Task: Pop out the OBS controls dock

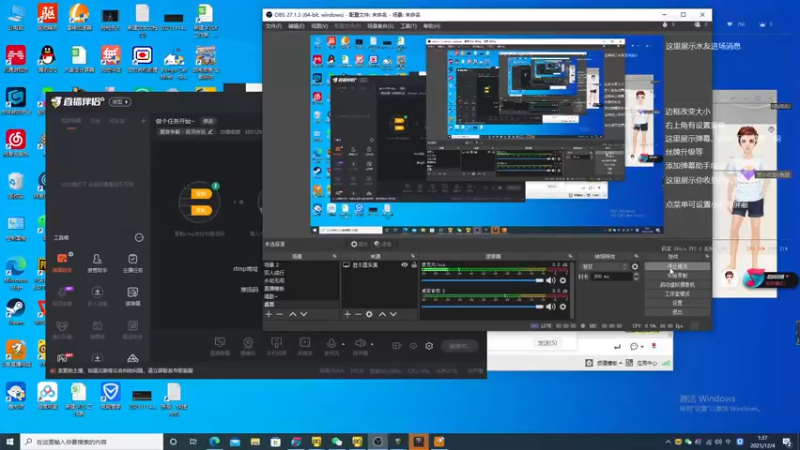Action: tap(707, 256)
